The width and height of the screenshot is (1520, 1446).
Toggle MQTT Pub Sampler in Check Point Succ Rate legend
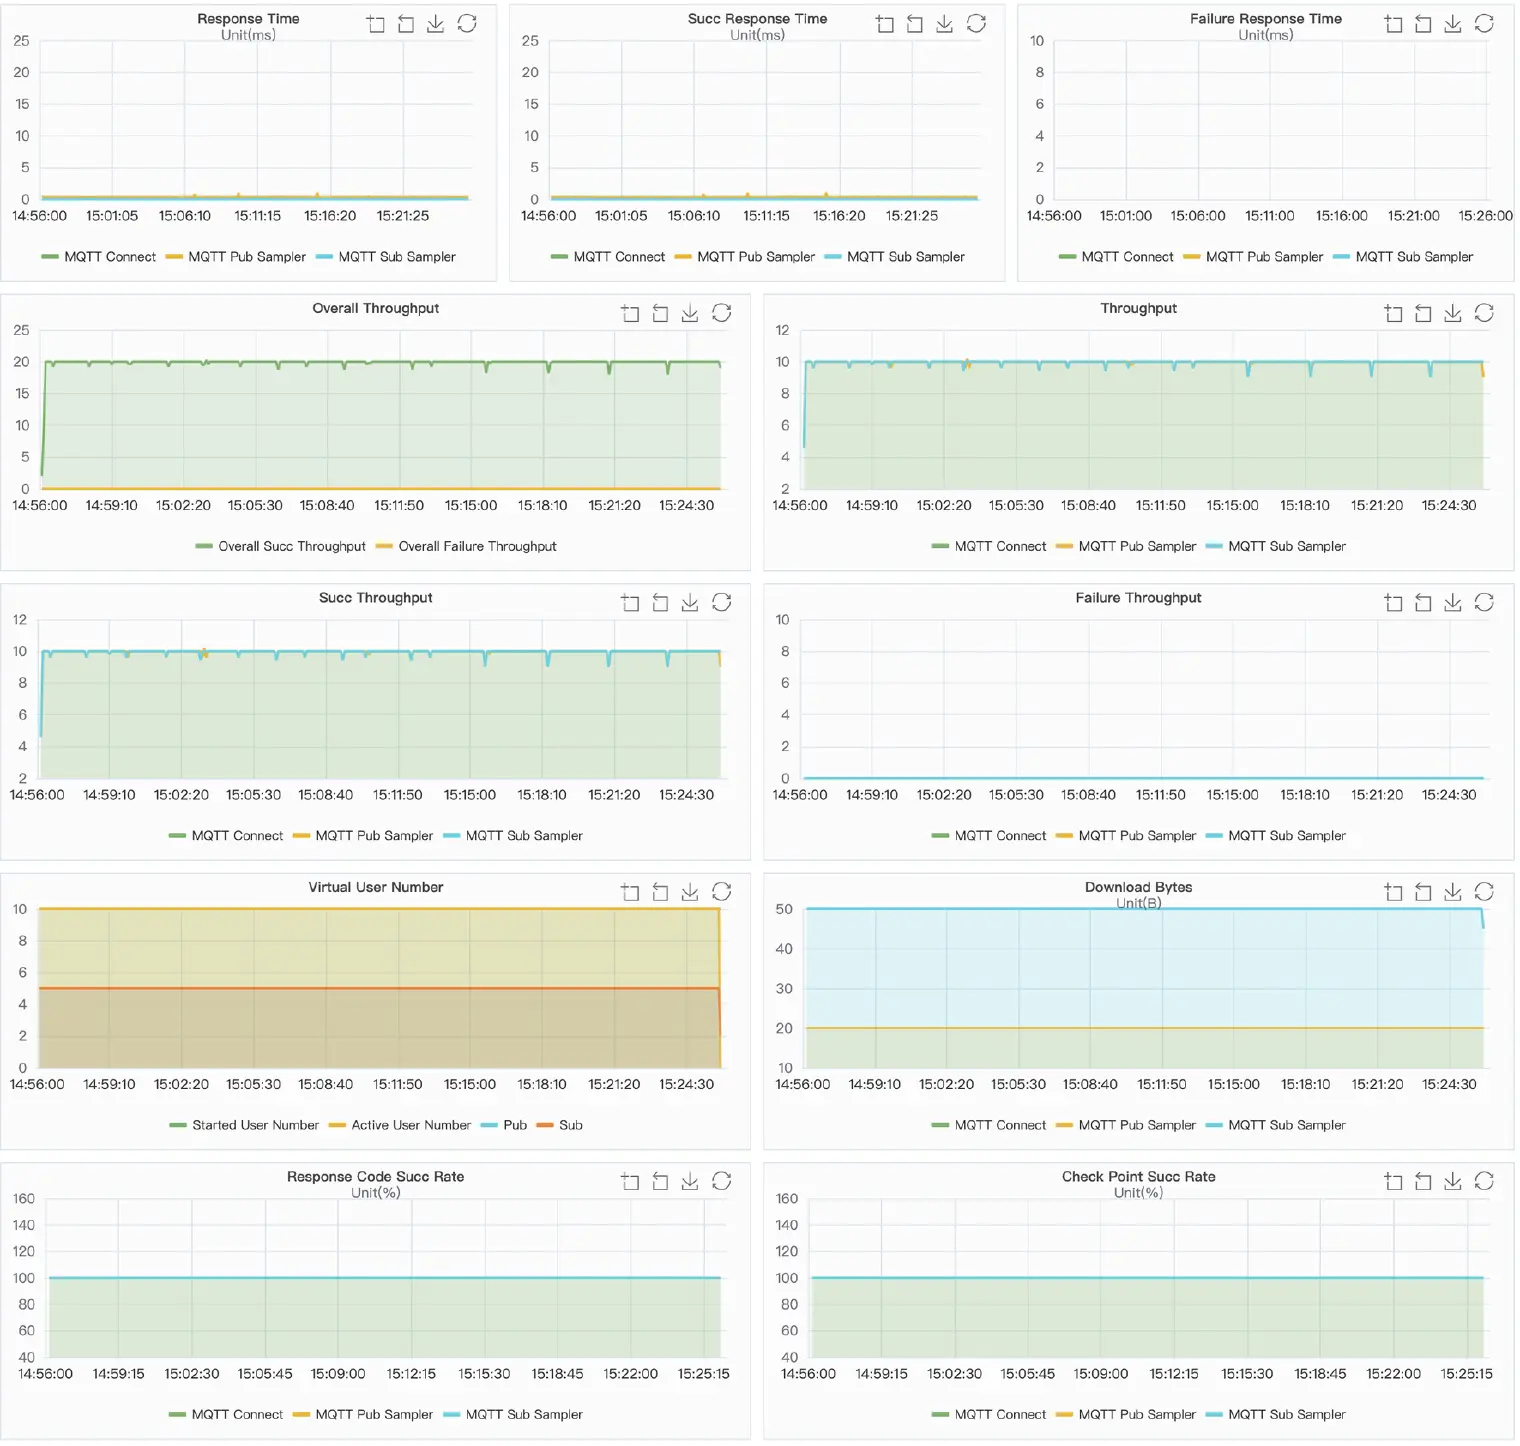[1126, 1415]
